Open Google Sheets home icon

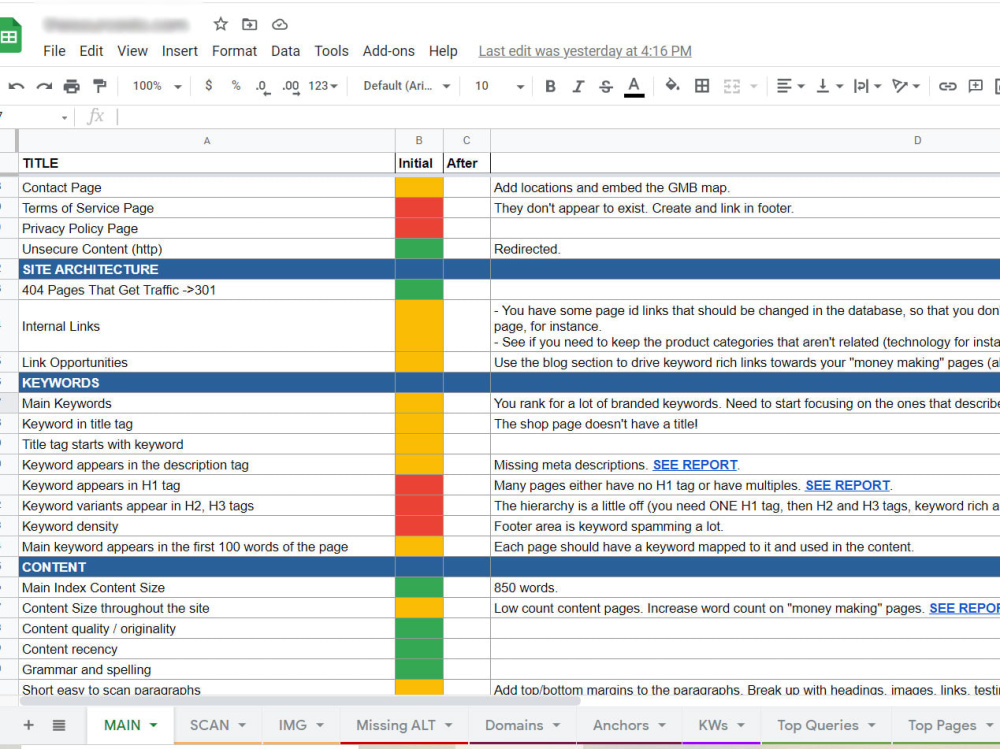click(x=10, y=36)
